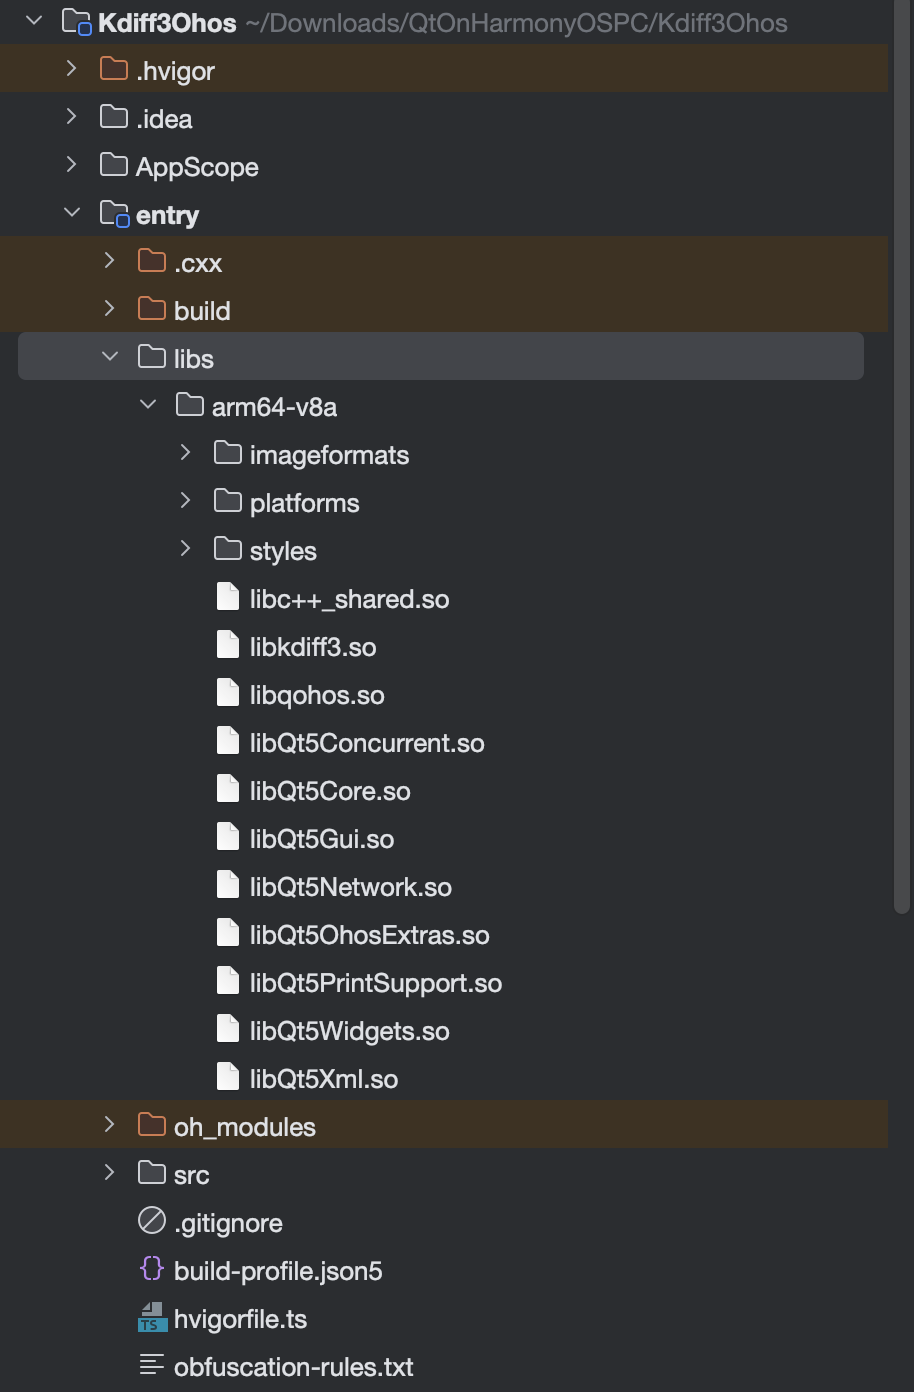914x1392 pixels.
Task: Click the .idea folder icon
Action: point(114,116)
